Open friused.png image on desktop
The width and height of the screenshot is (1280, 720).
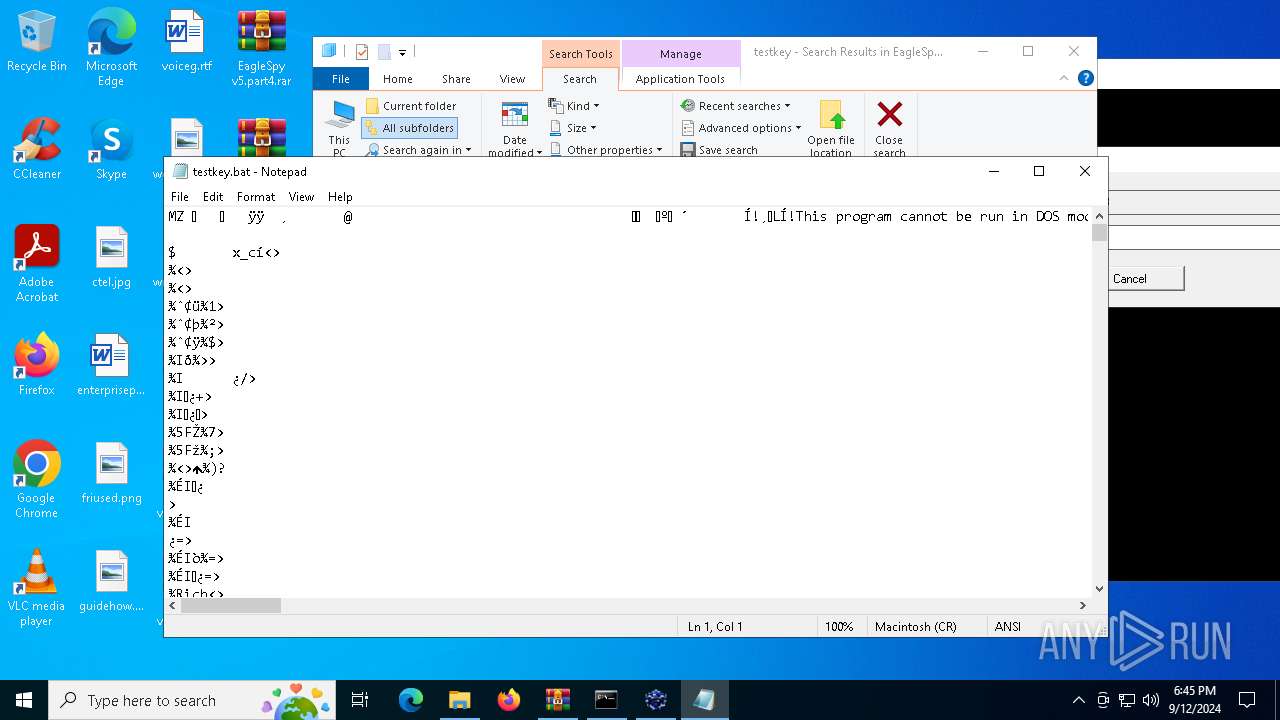pyautogui.click(x=111, y=474)
